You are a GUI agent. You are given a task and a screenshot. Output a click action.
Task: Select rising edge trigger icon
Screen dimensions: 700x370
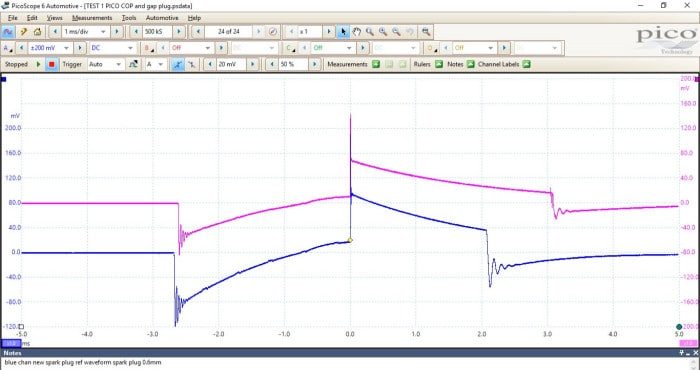tap(178, 64)
